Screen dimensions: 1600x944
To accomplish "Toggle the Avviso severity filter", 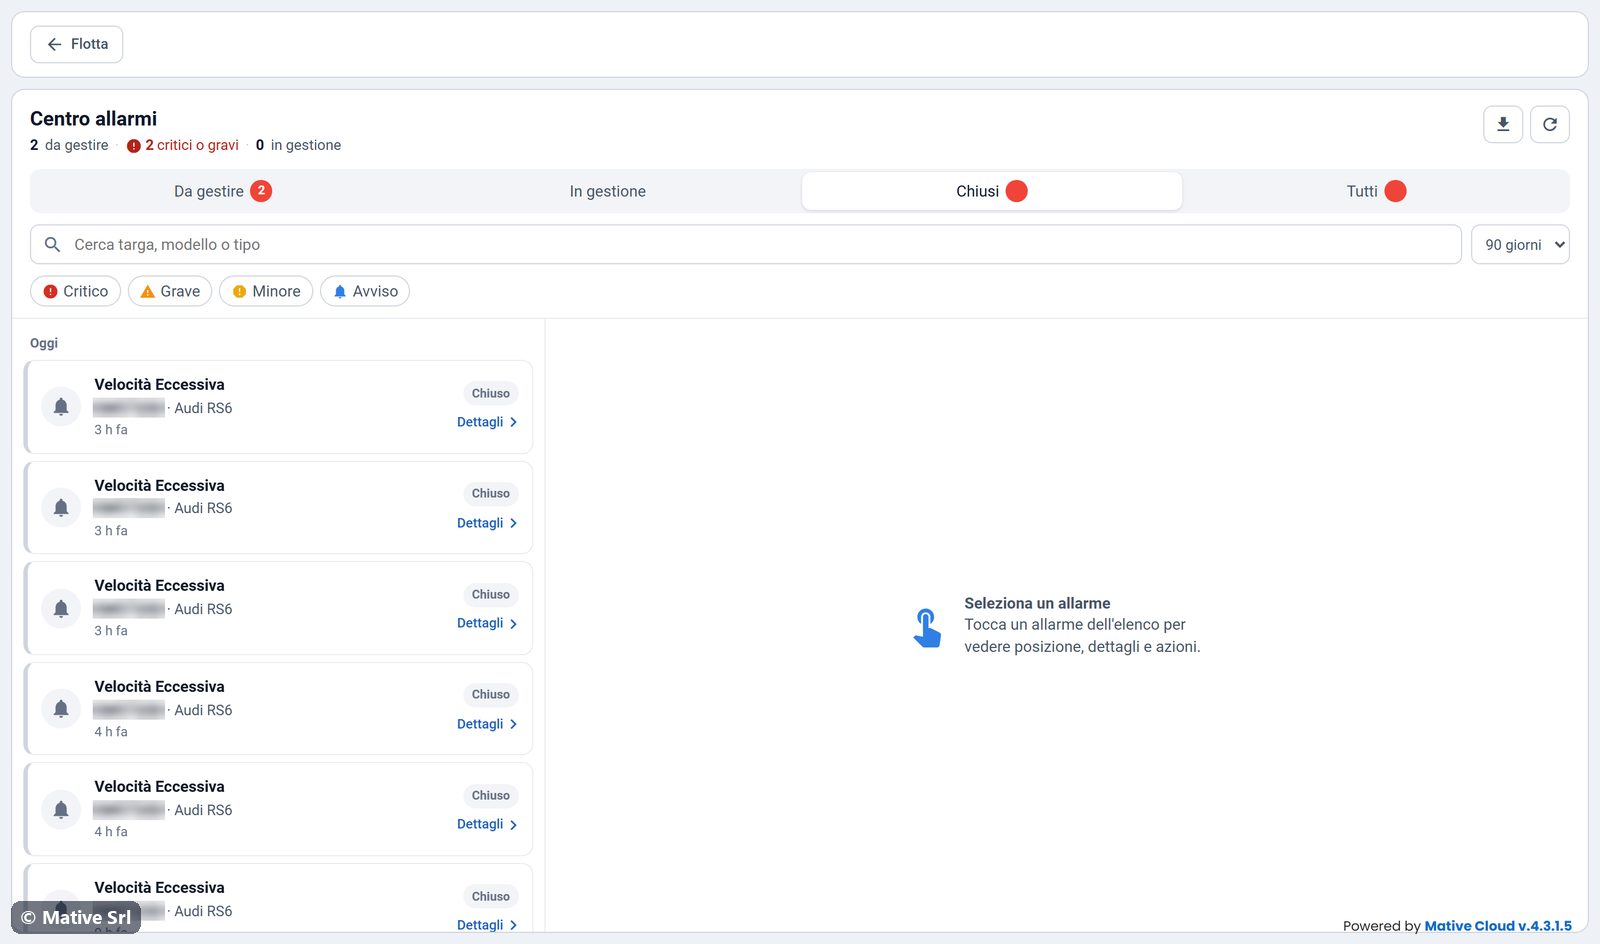I will point(365,291).
